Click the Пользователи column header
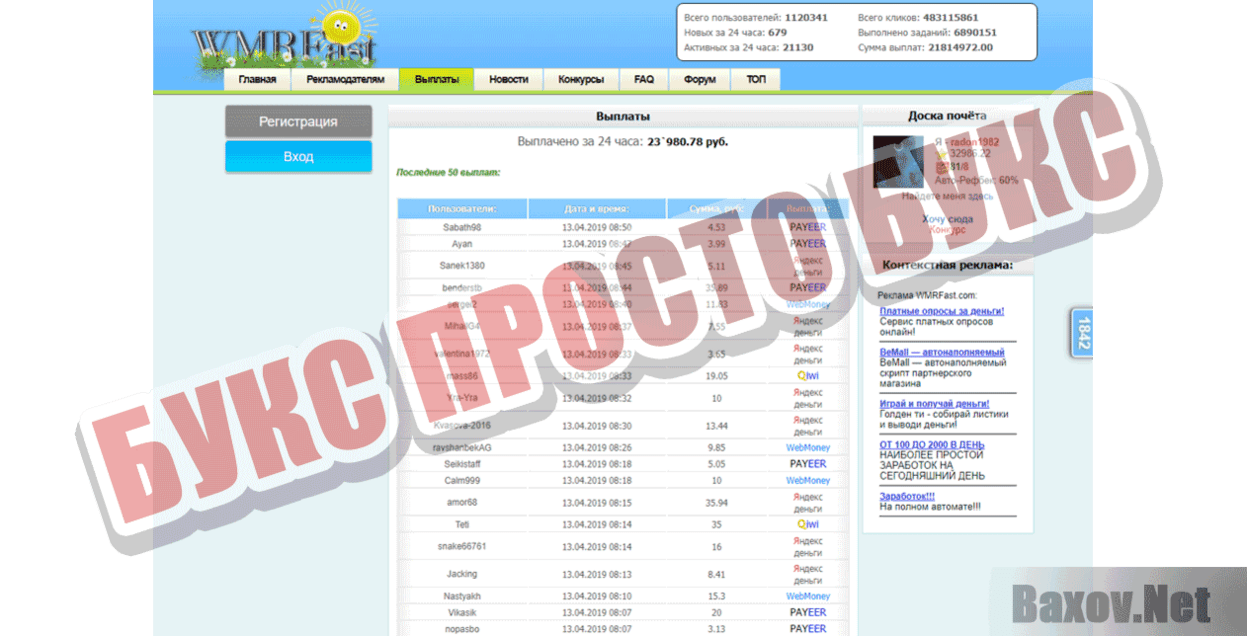 click(x=461, y=208)
